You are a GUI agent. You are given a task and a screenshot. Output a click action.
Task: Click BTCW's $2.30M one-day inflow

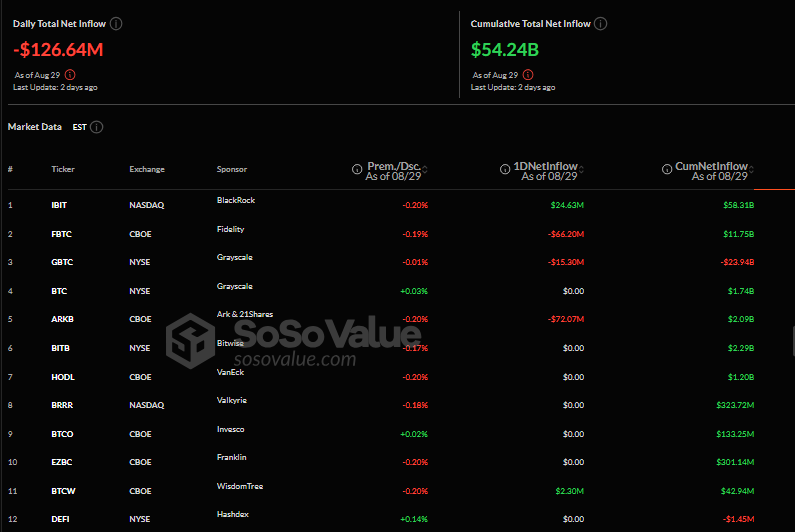pos(569,491)
